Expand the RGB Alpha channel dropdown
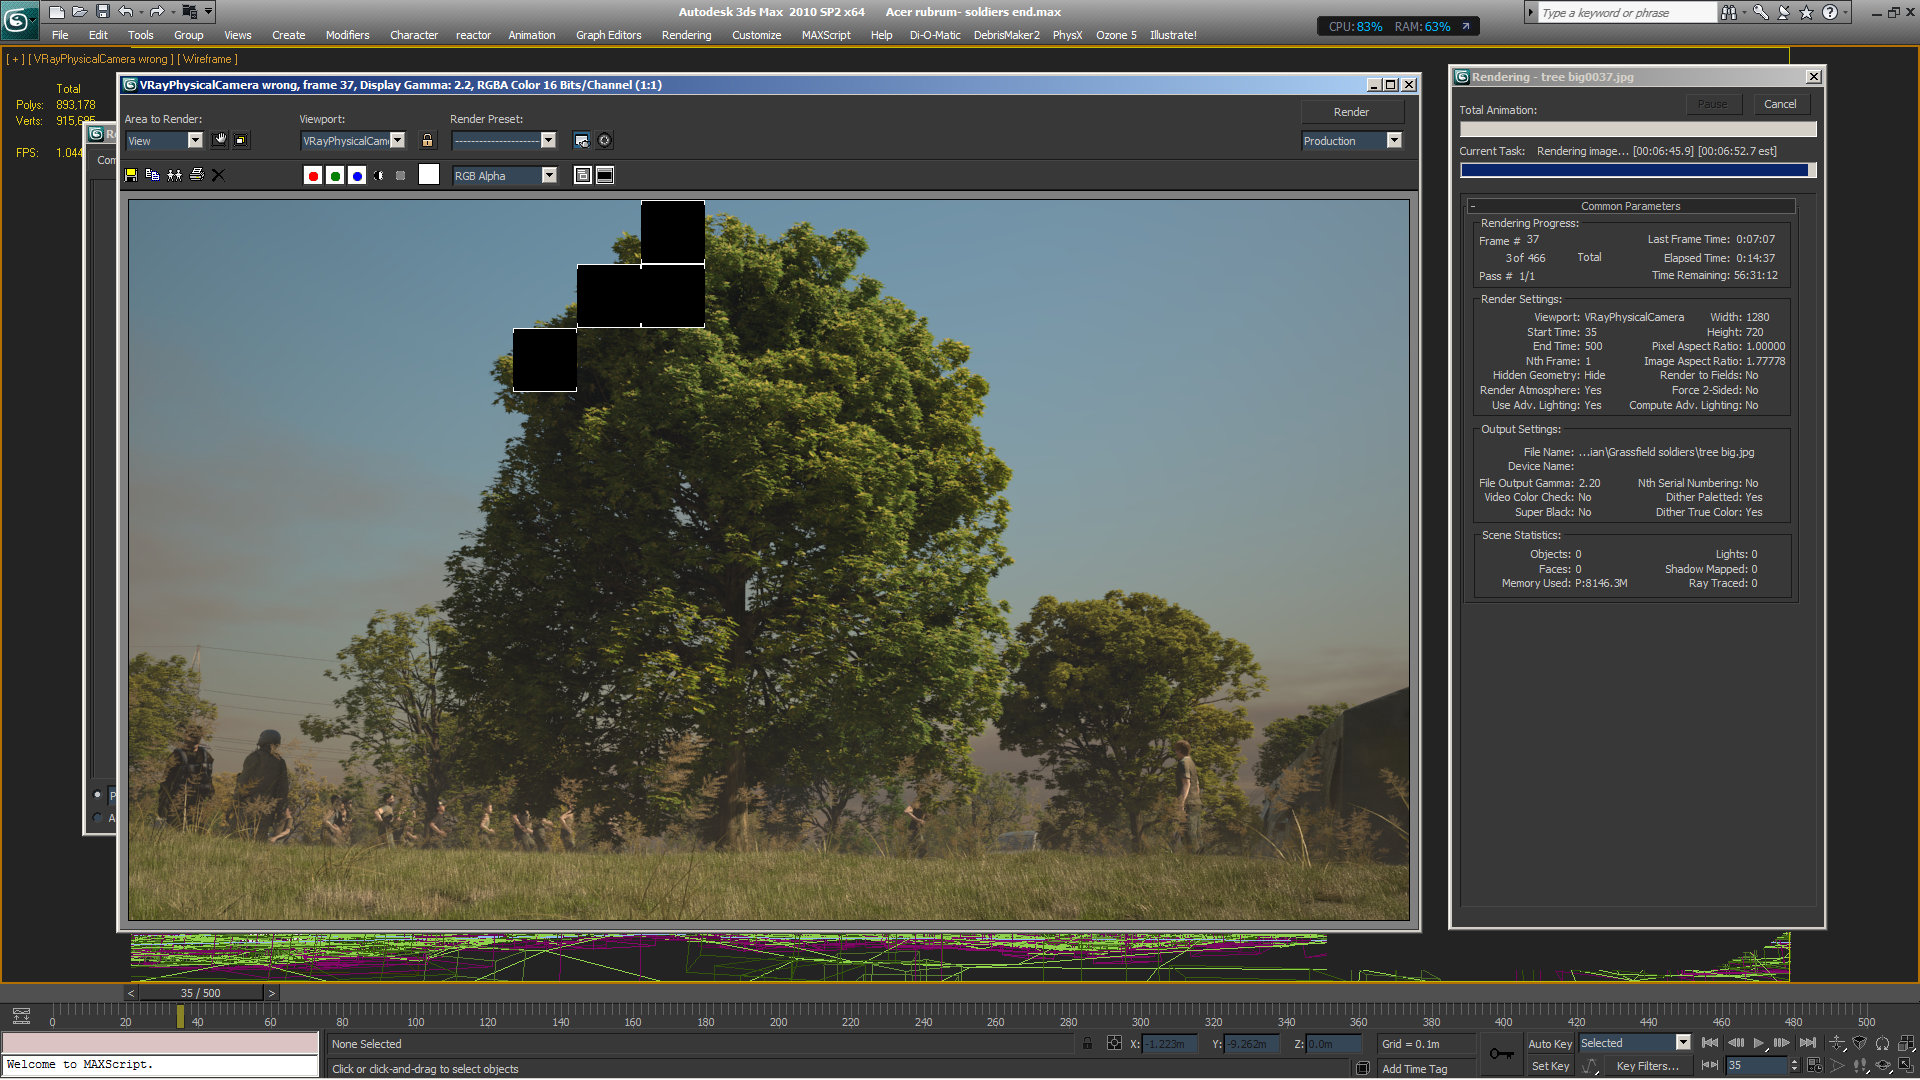 coord(549,176)
